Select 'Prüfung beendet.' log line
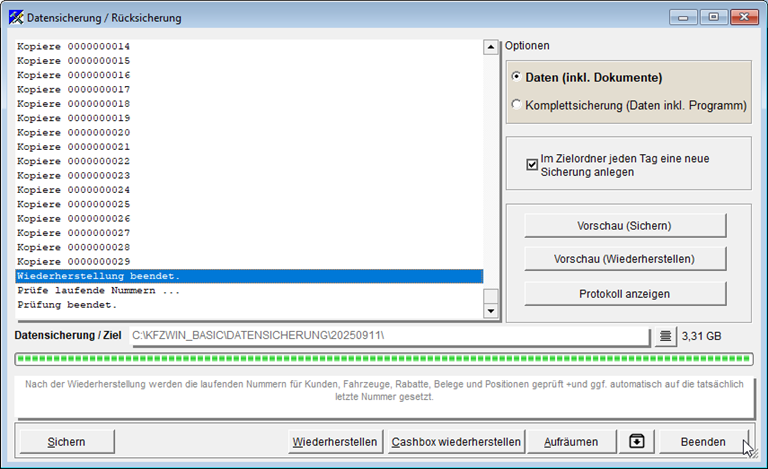Image resolution: width=768 pixels, height=469 pixels. click(249, 305)
